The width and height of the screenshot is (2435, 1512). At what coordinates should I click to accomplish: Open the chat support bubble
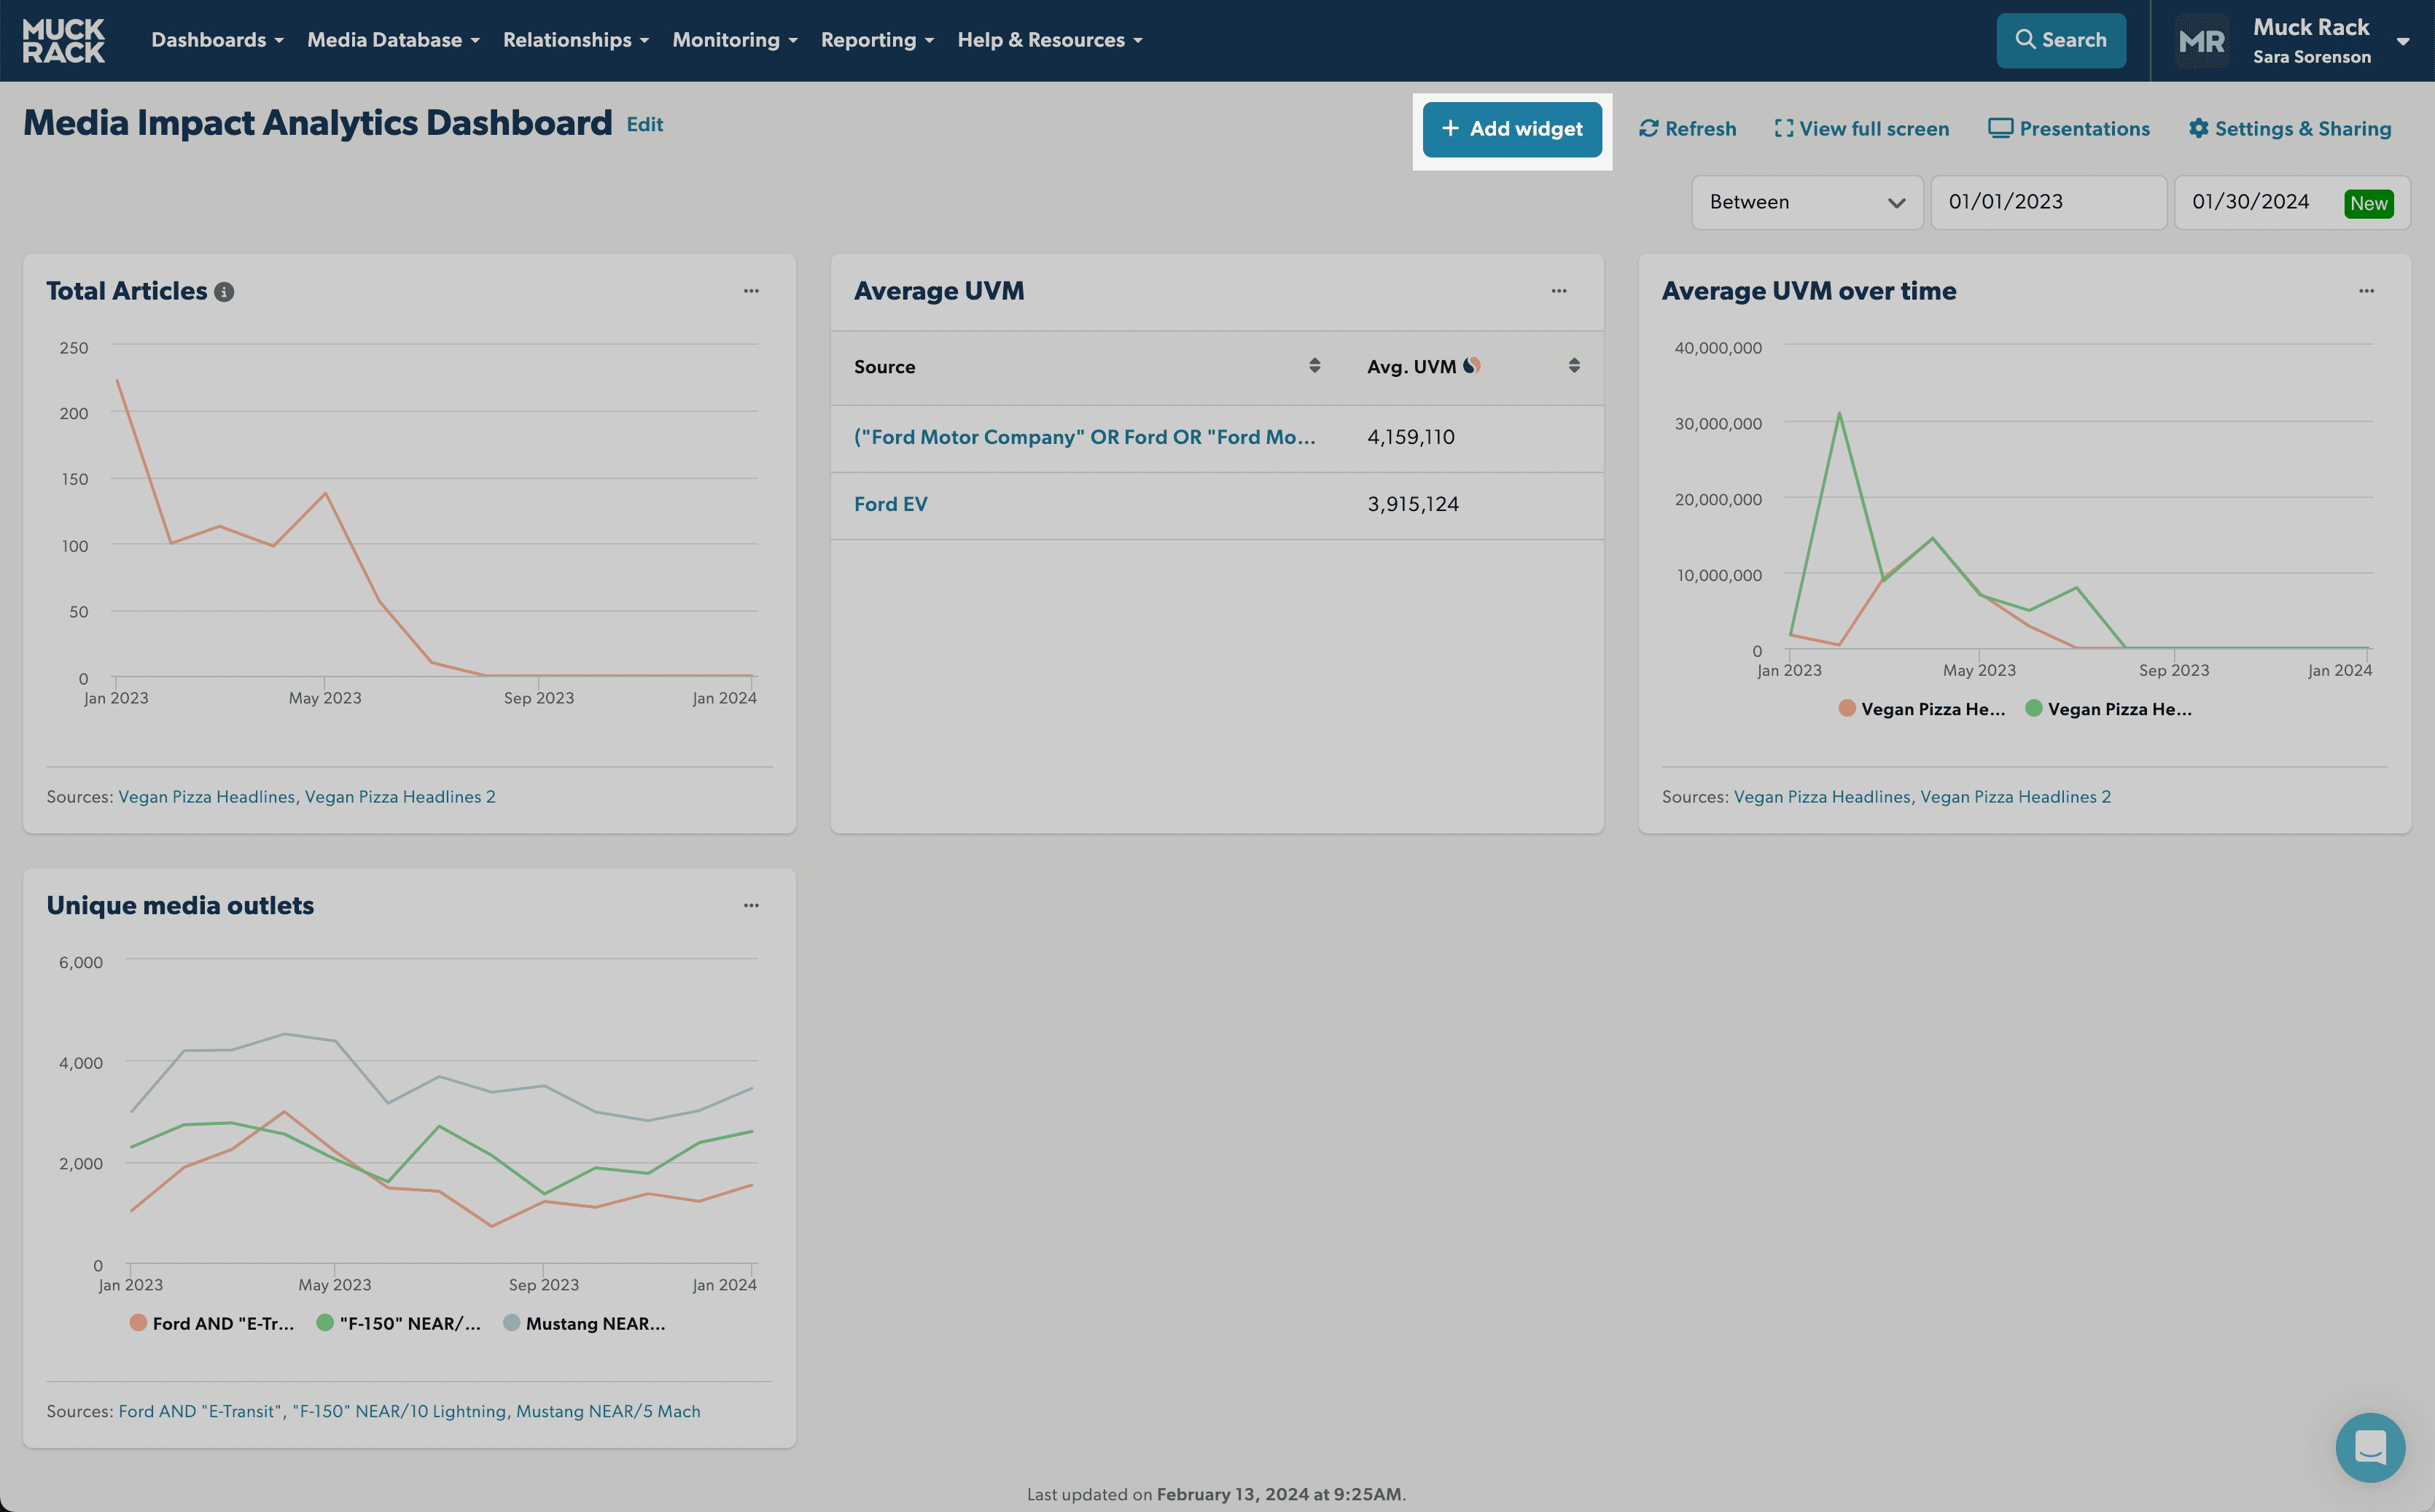click(2370, 1447)
